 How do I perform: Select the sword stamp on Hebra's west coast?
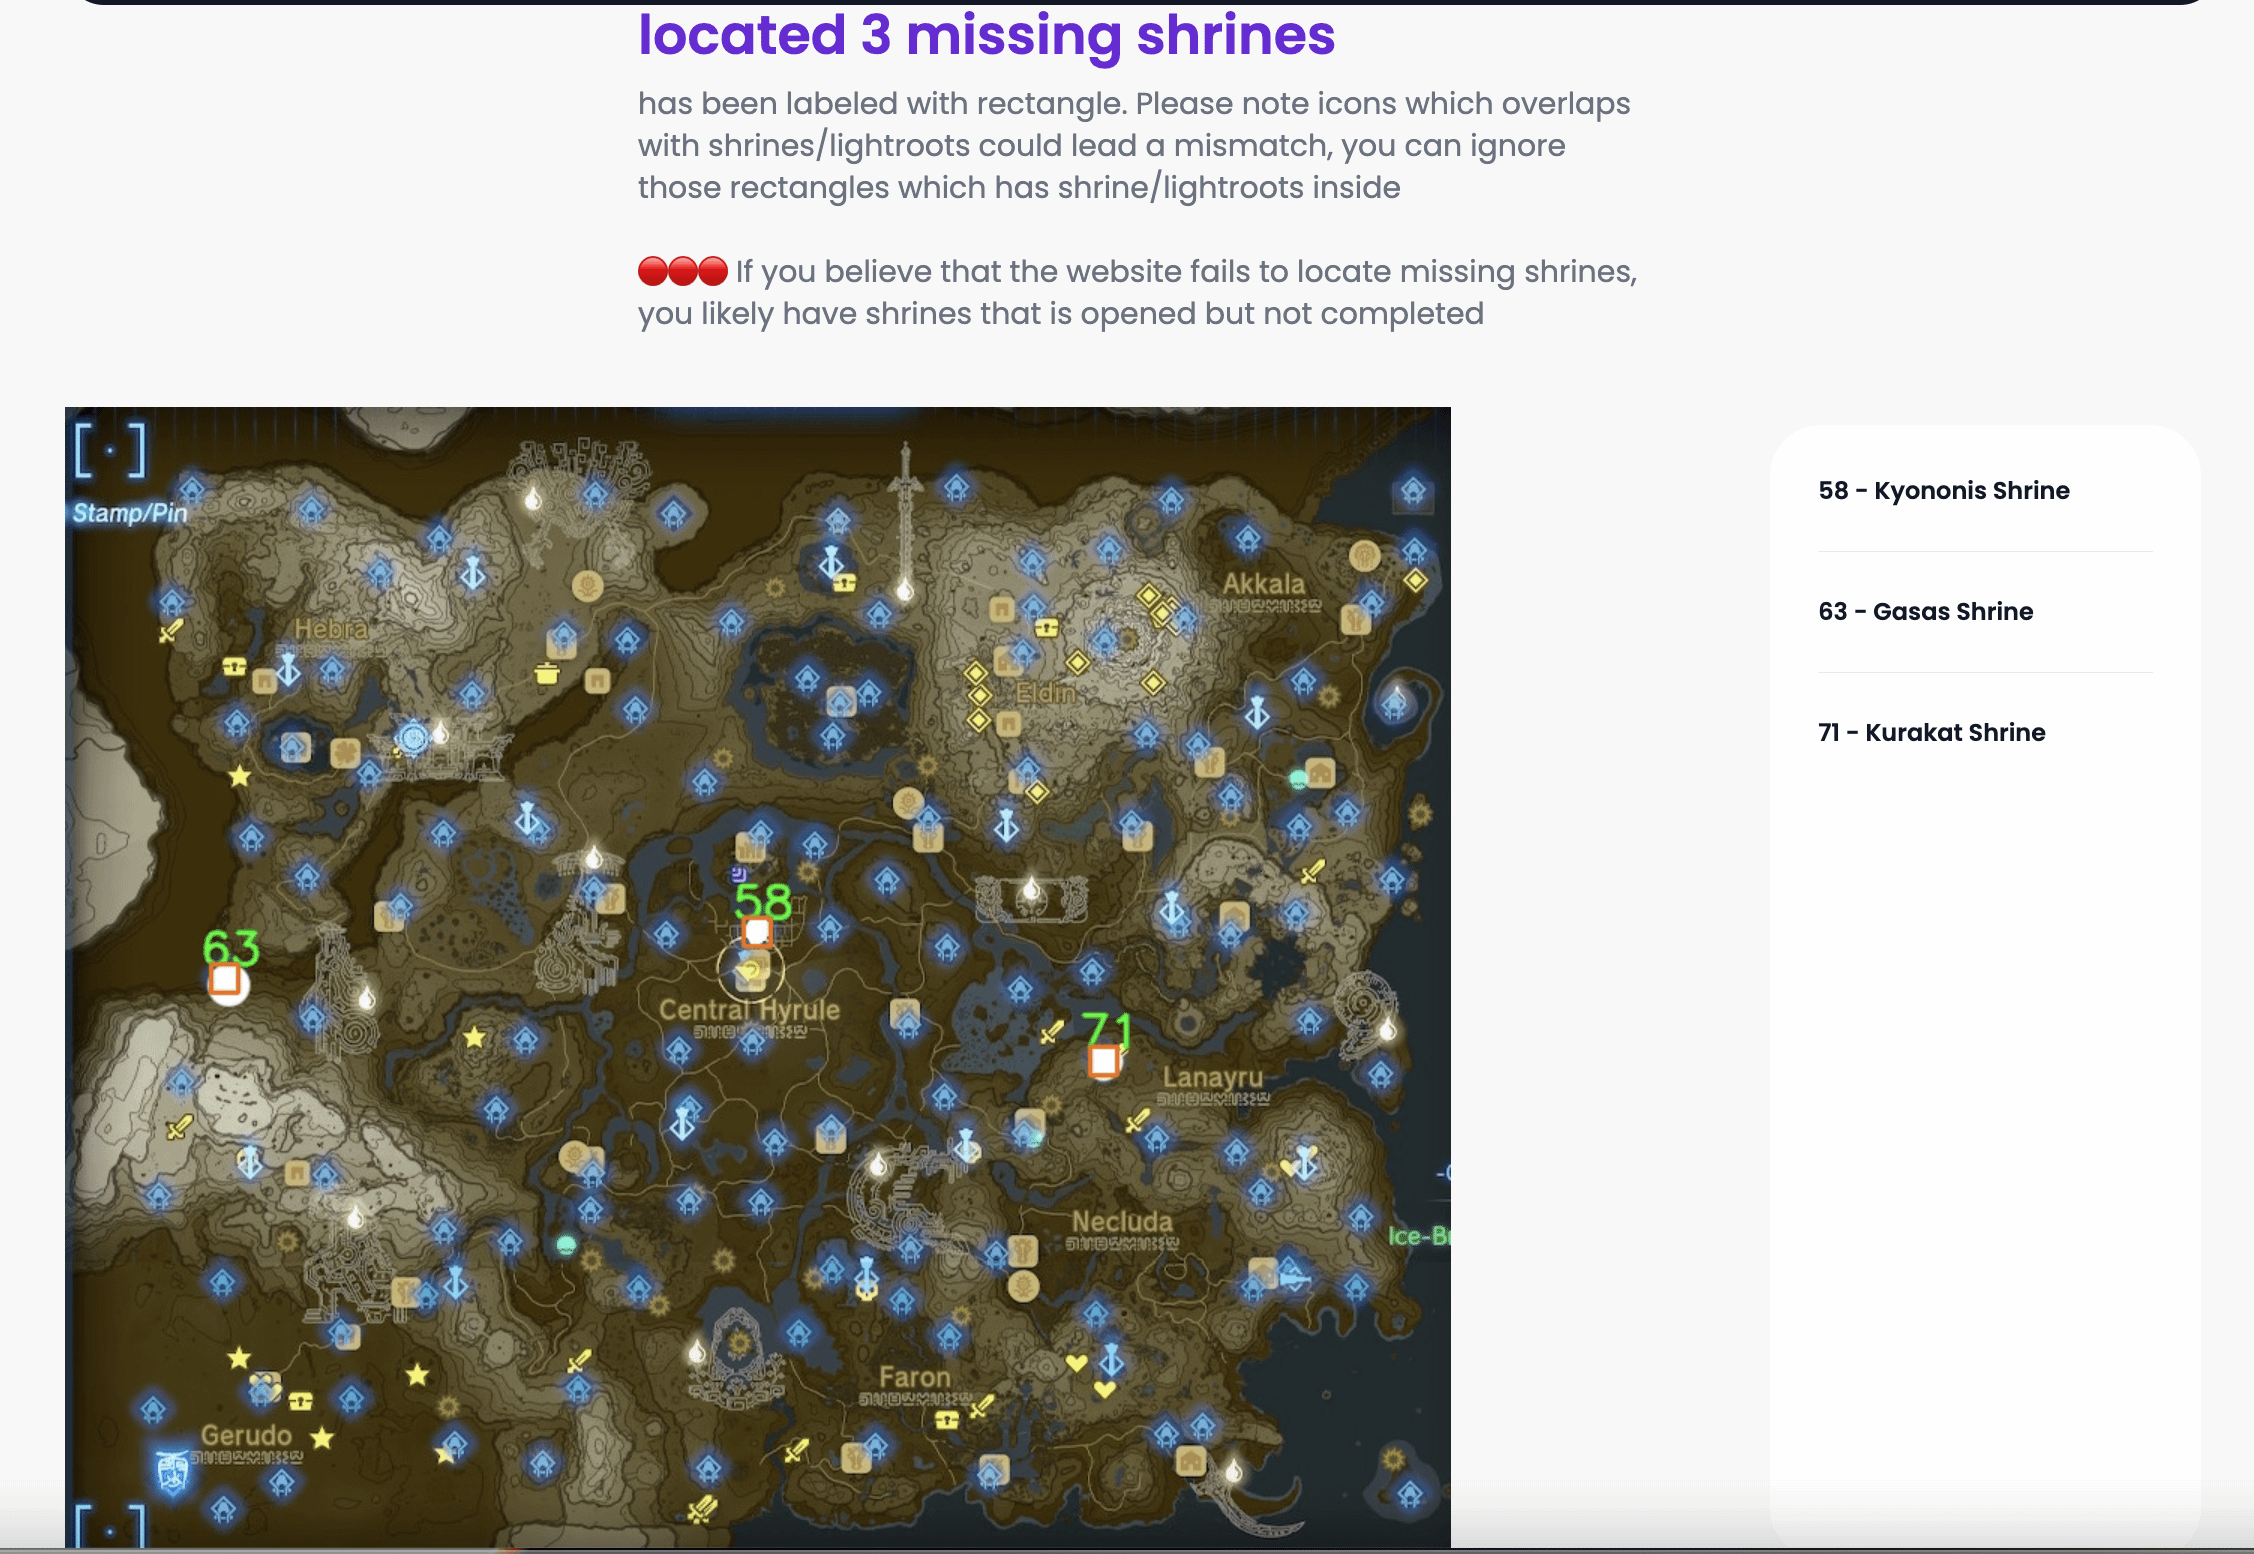(x=171, y=631)
